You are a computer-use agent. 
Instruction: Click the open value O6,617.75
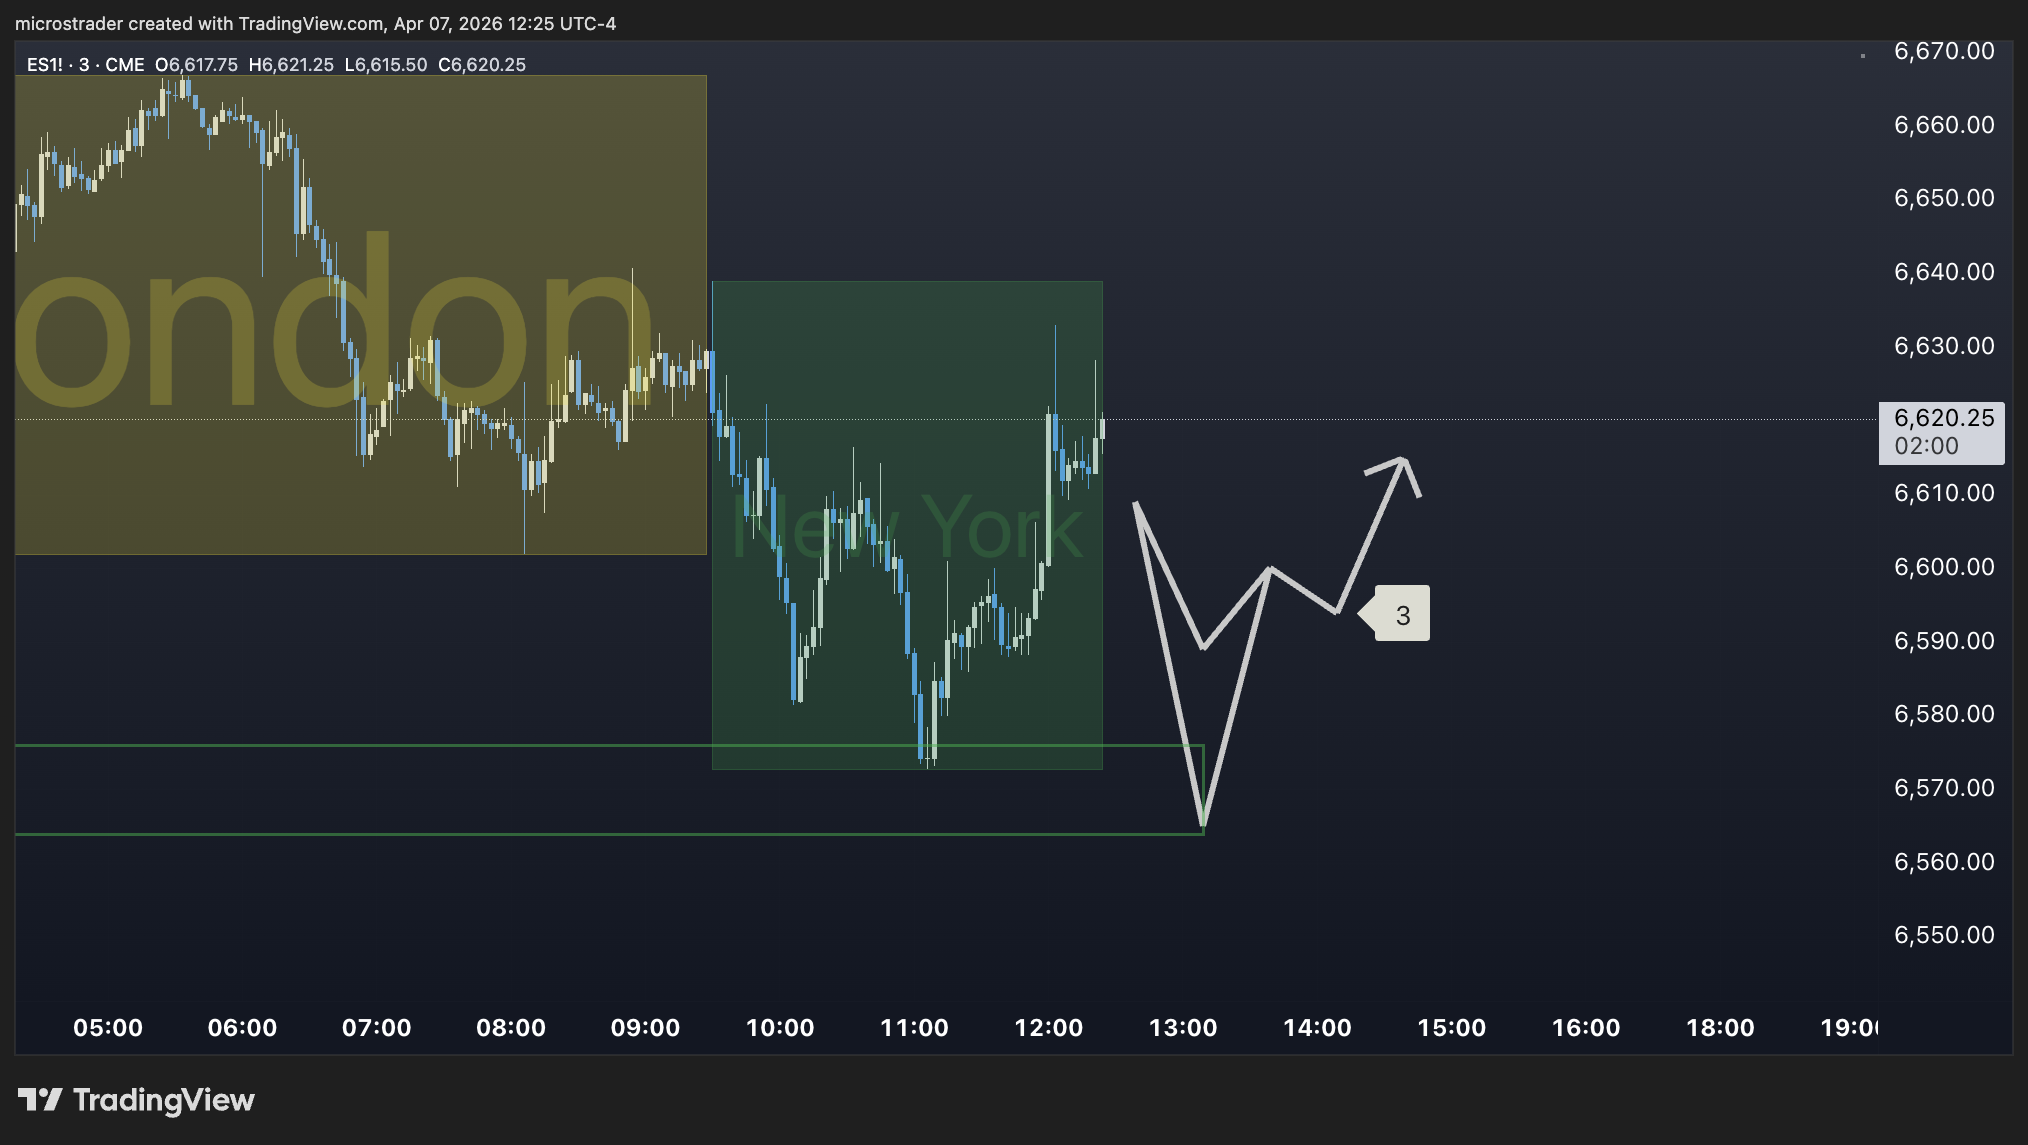(196, 65)
